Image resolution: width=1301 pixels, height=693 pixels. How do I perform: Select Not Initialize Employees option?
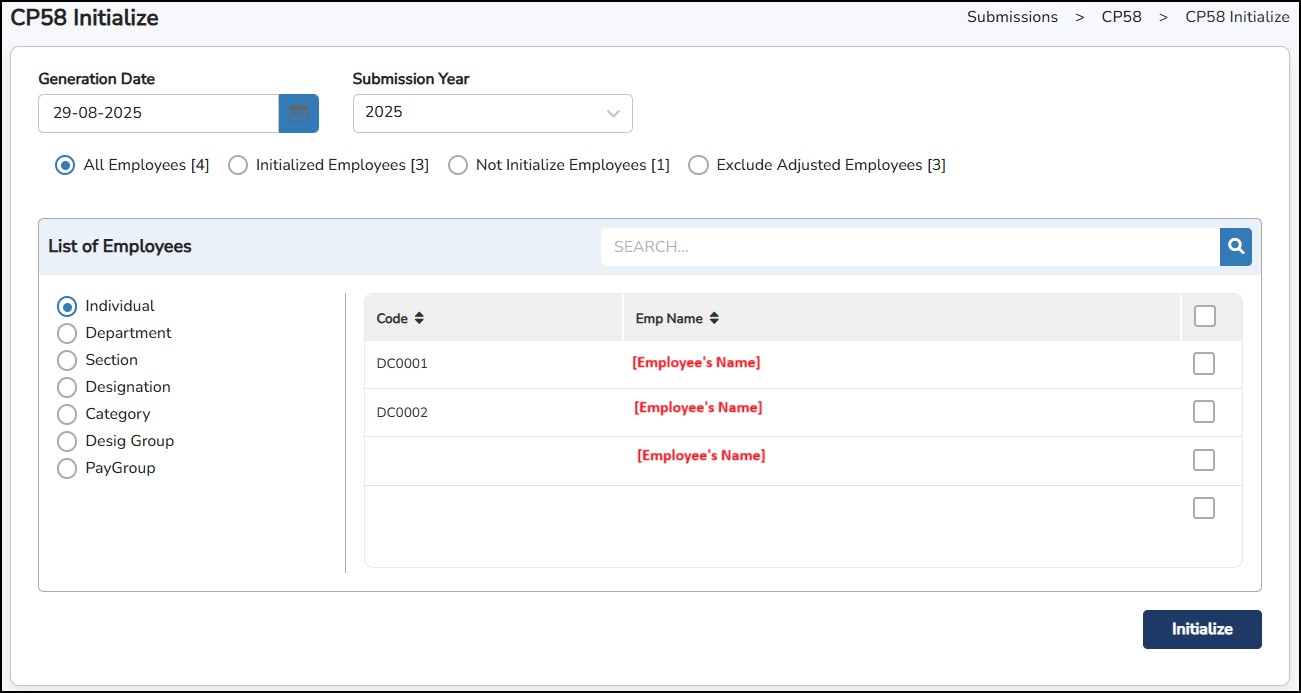point(458,165)
